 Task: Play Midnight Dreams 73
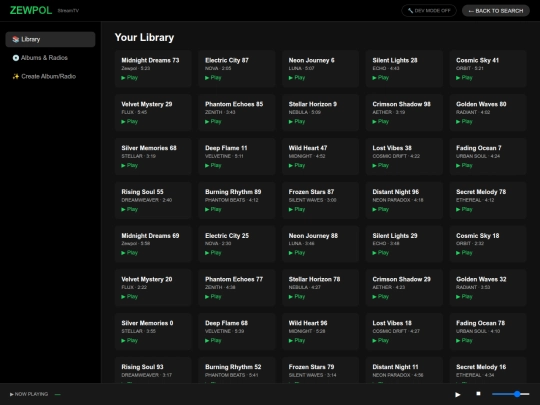[x=129, y=78]
